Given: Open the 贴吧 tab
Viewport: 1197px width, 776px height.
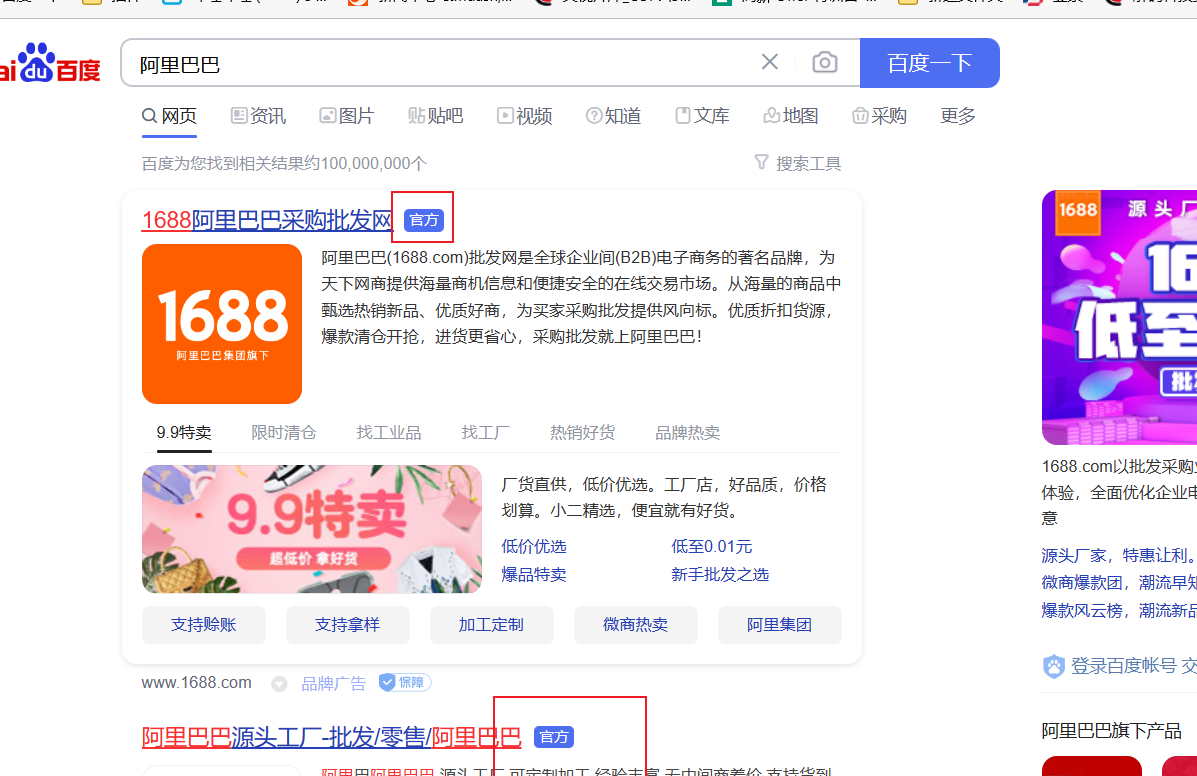Looking at the screenshot, I should click(x=435, y=116).
